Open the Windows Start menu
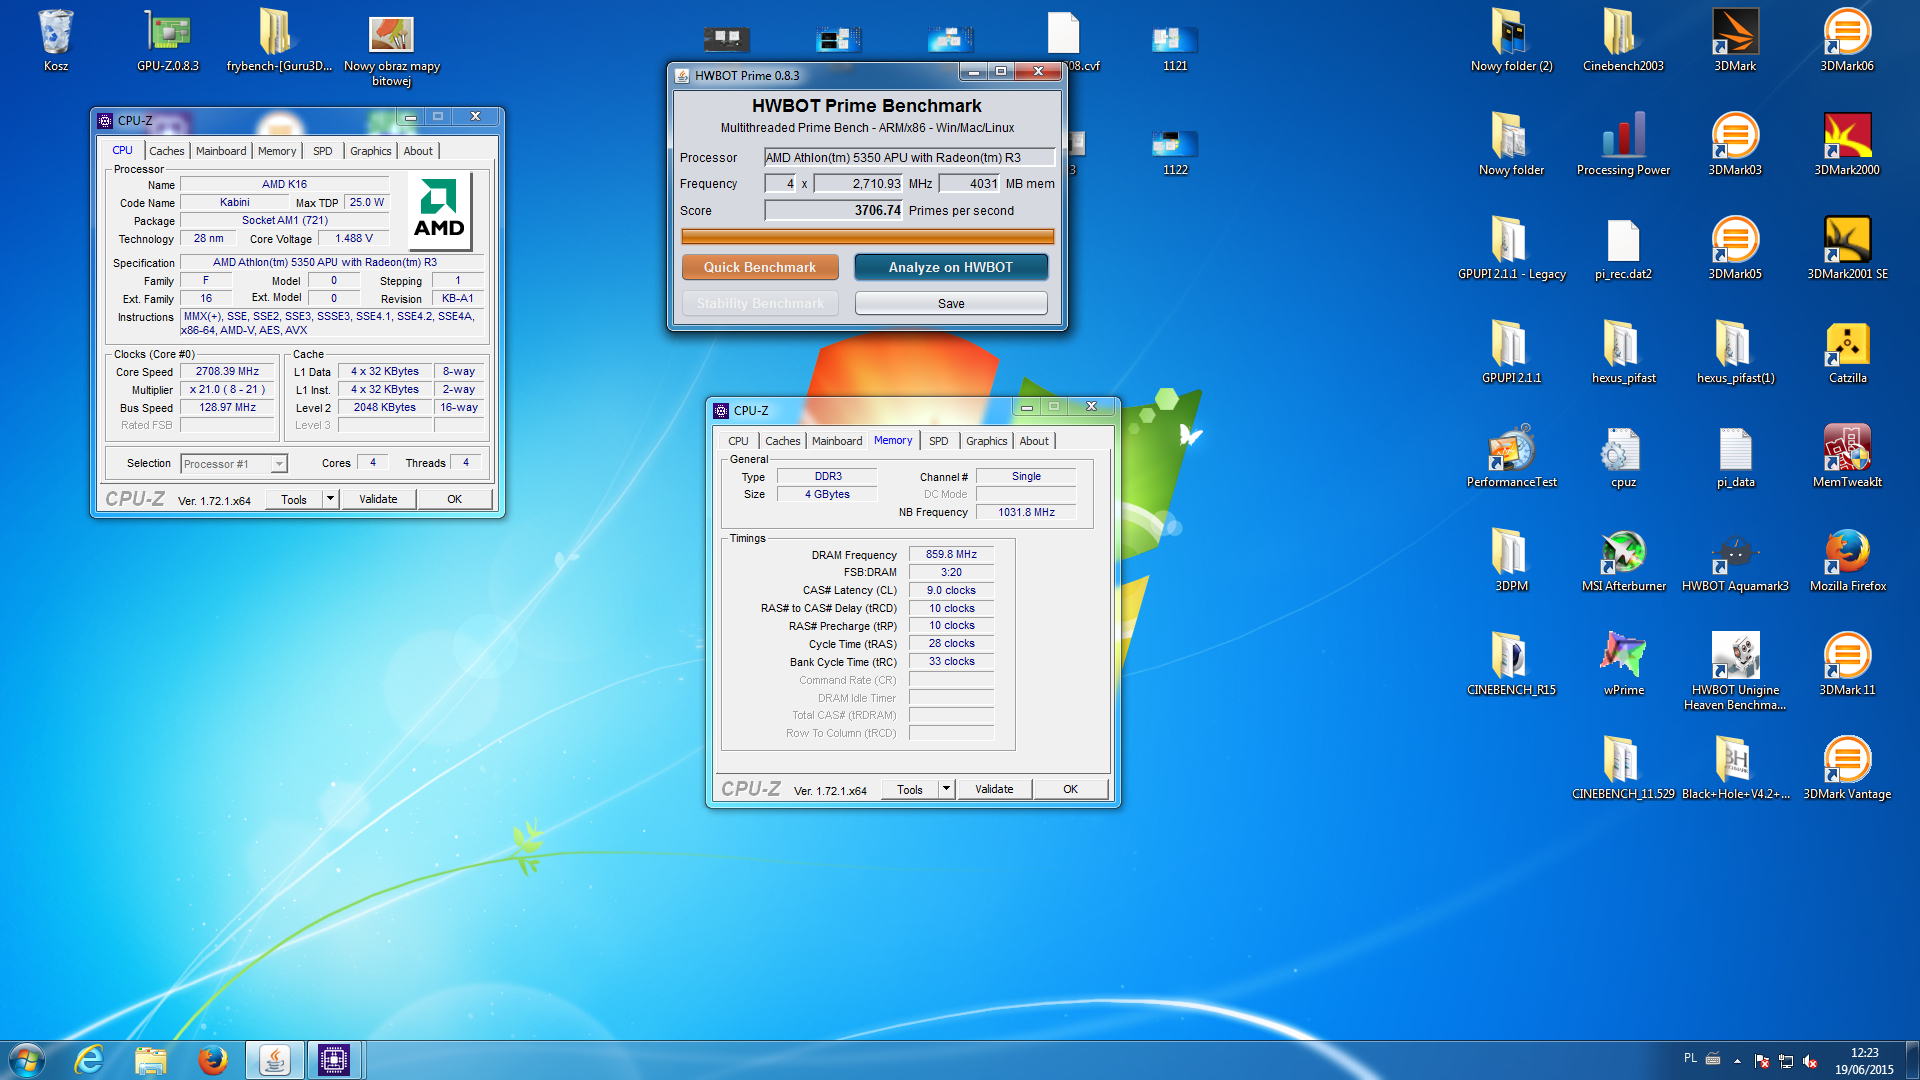 [x=26, y=1060]
